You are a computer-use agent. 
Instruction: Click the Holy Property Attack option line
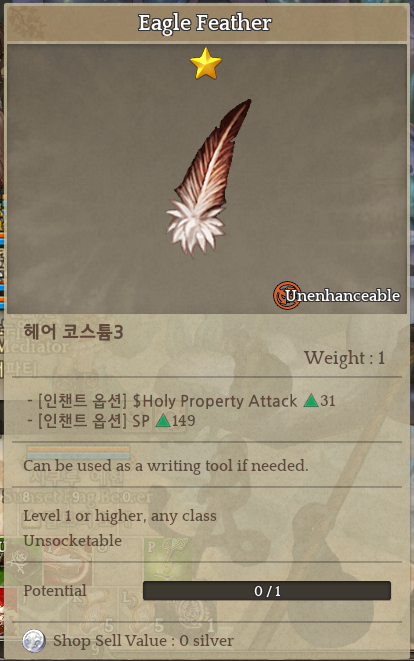click(x=181, y=400)
